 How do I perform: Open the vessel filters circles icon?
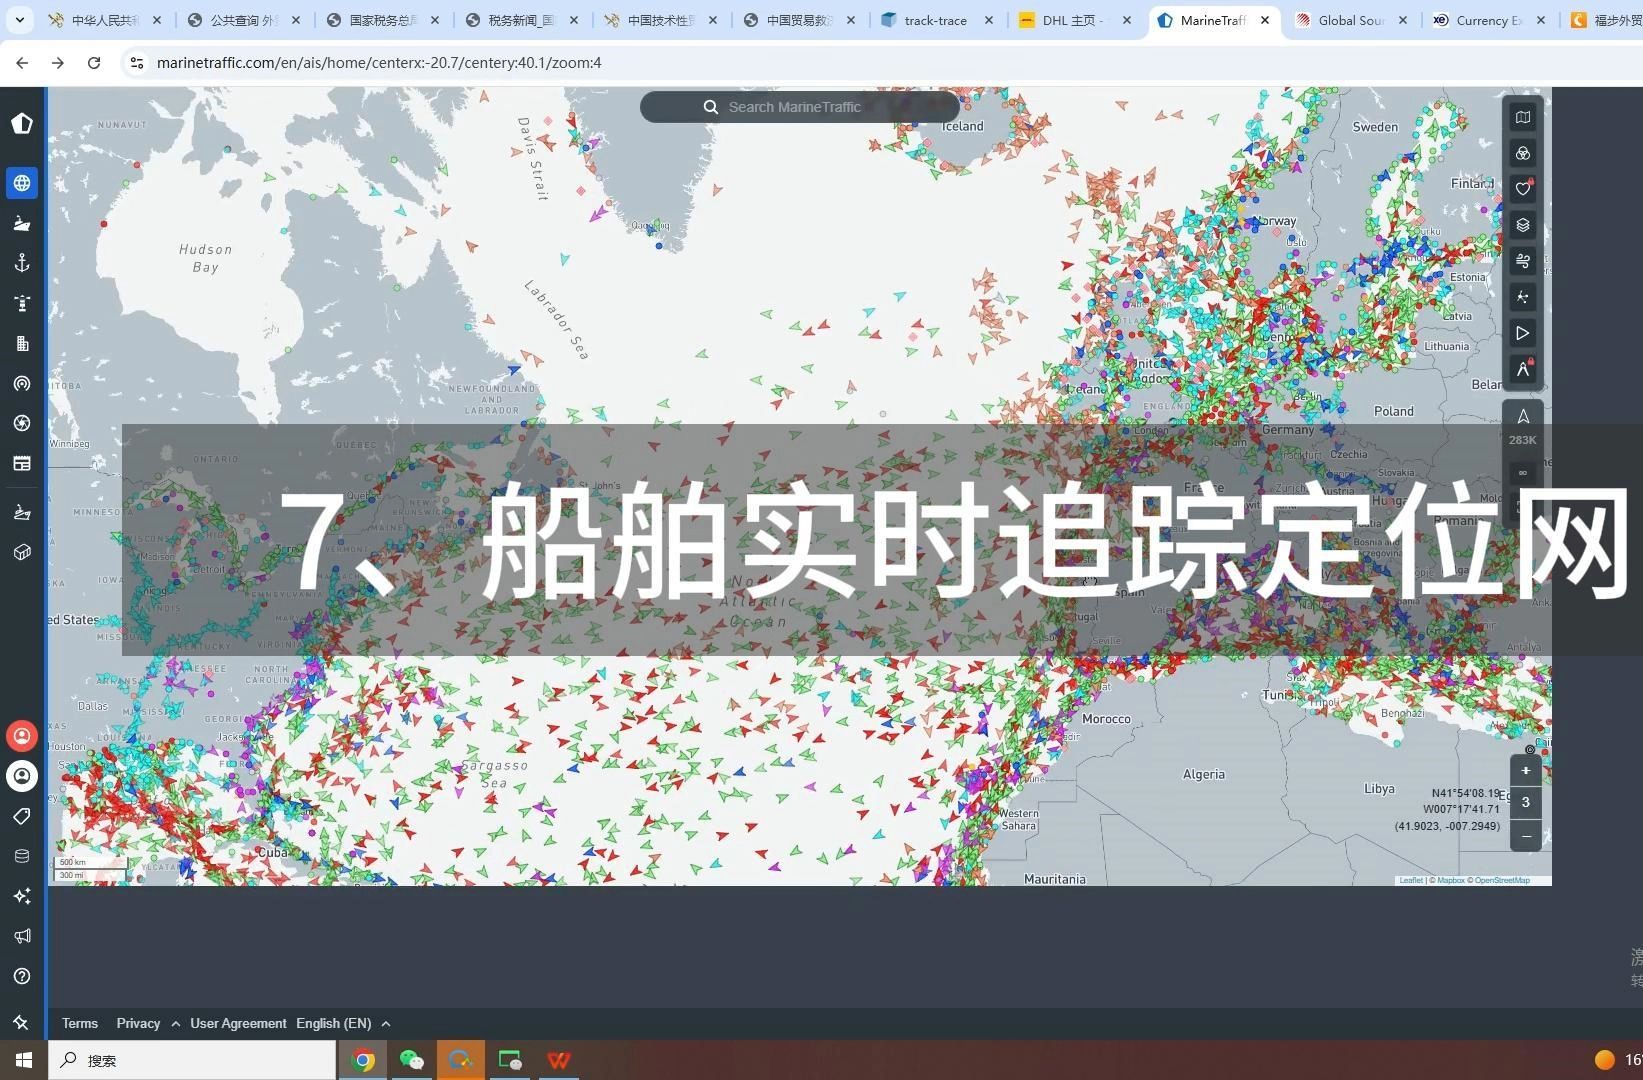(x=1523, y=153)
